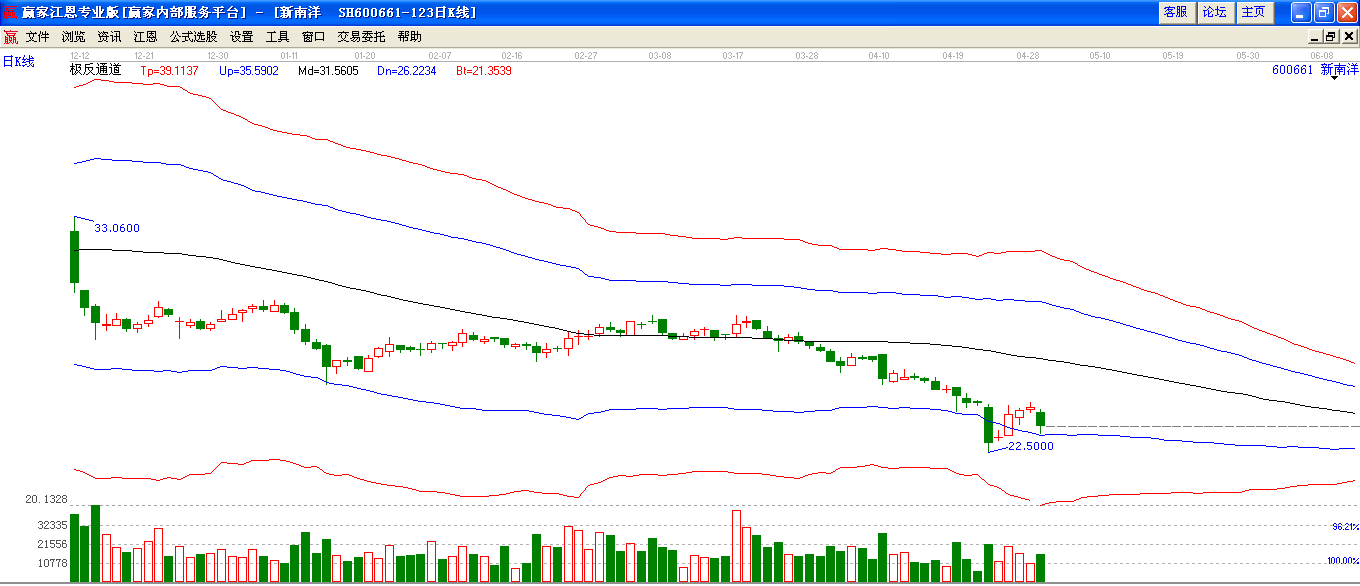Viewport: 1360px width, 586px height.
Task: Select the Bt=21.3539 value
Action: click(x=484, y=71)
